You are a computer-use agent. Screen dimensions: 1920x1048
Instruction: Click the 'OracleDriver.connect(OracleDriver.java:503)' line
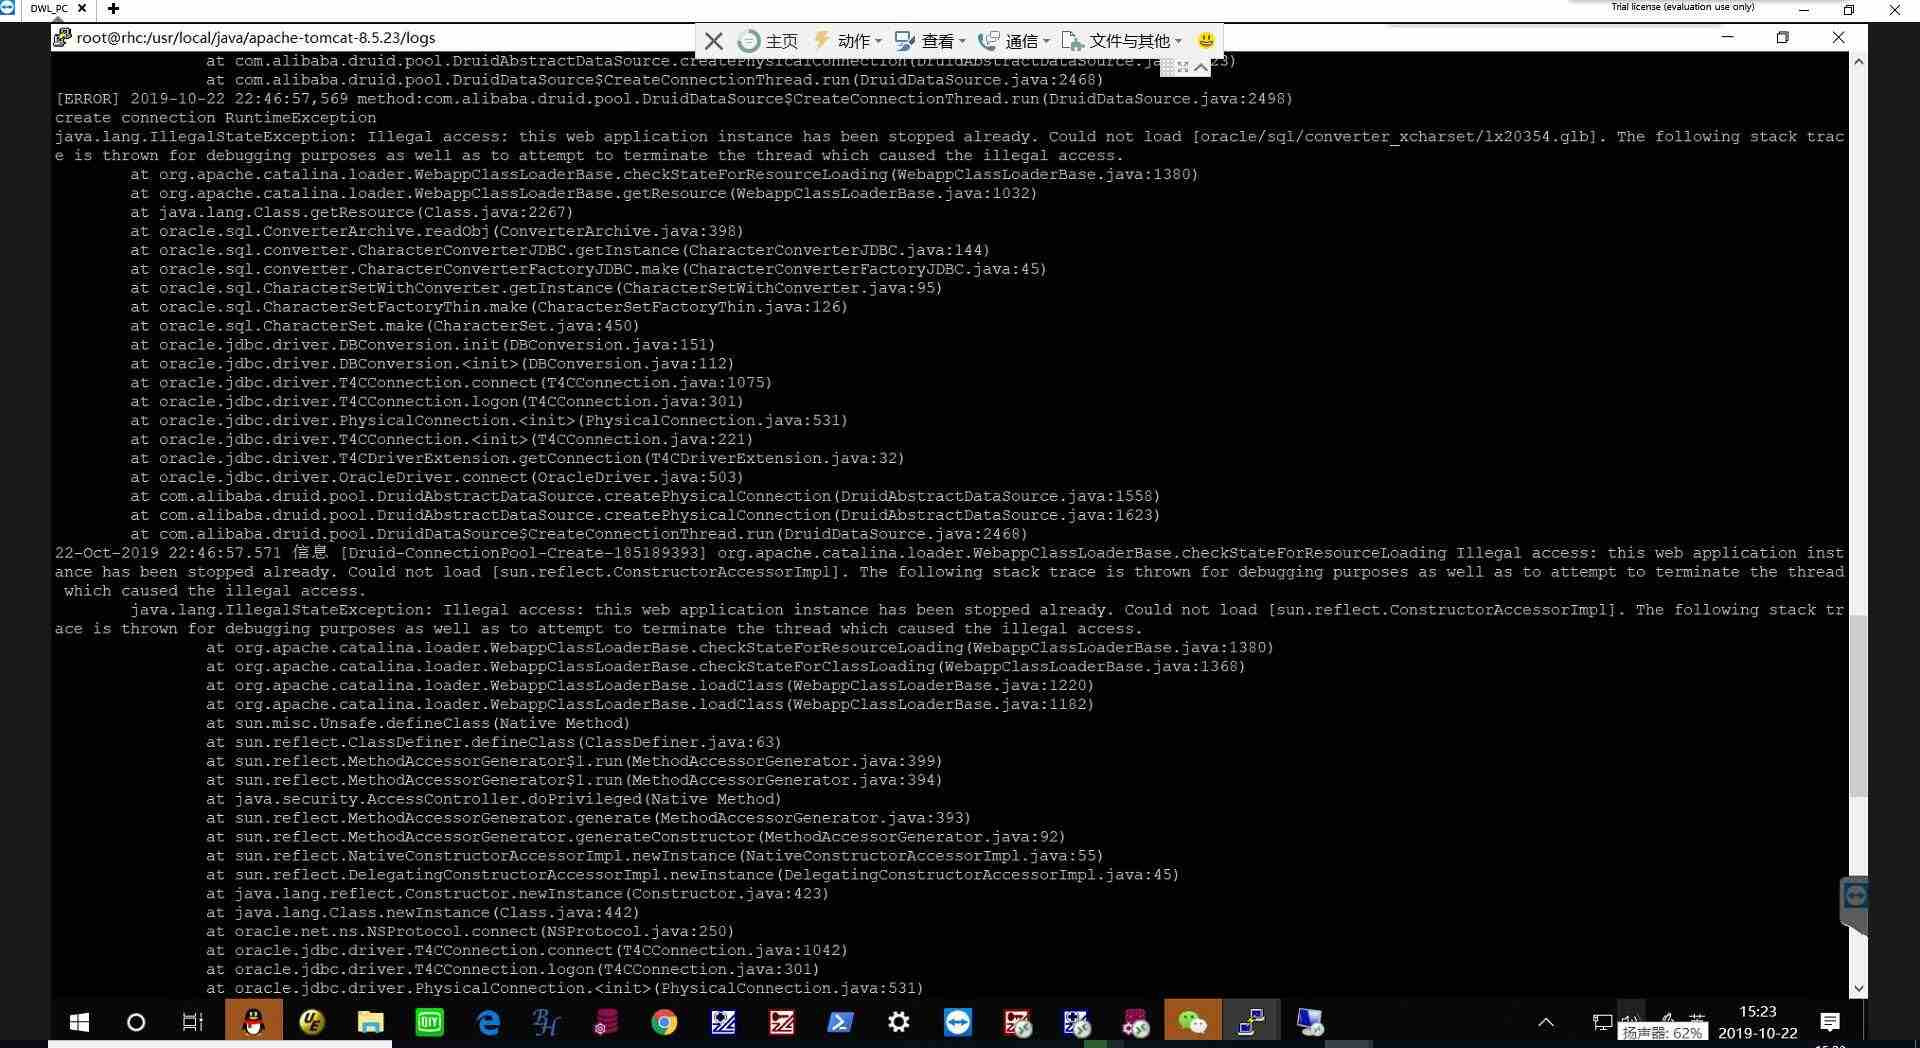point(436,478)
